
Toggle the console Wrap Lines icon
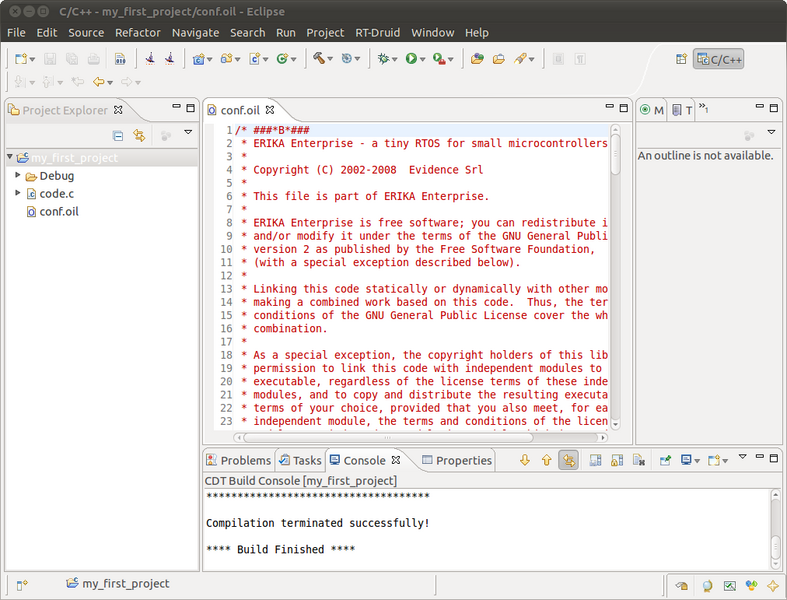[x=595, y=460]
